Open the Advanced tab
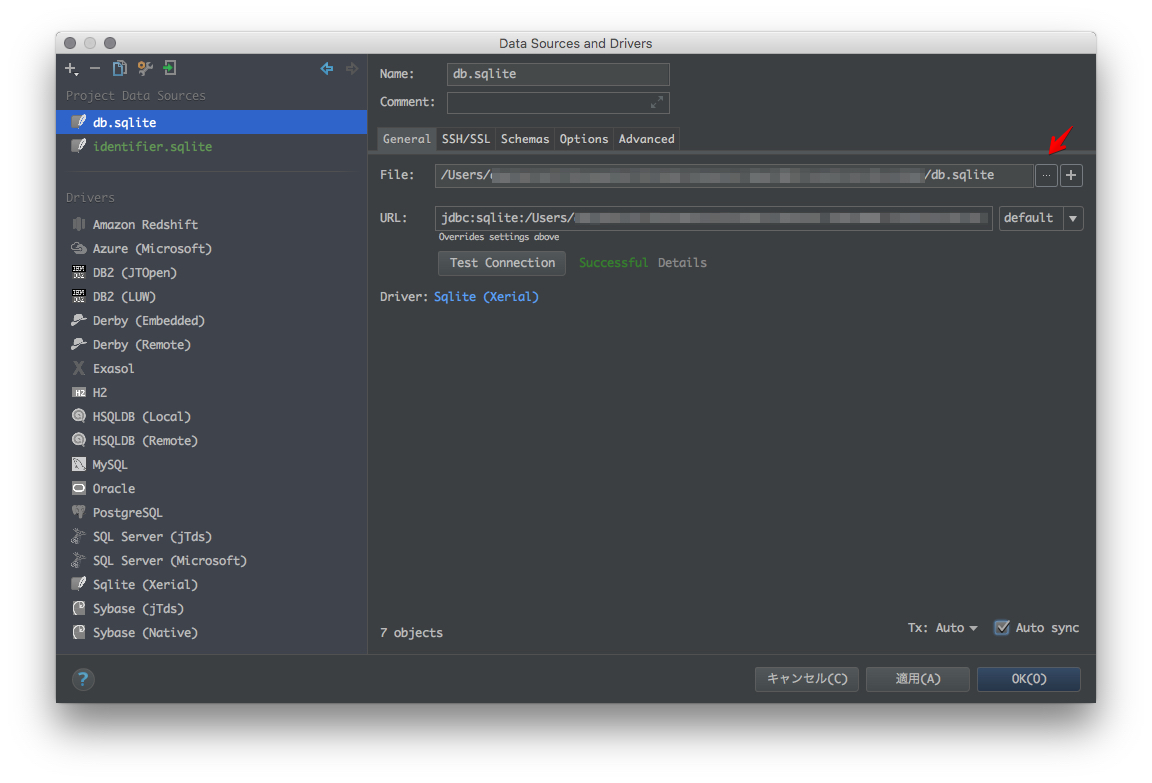1152x783 pixels. [x=647, y=139]
